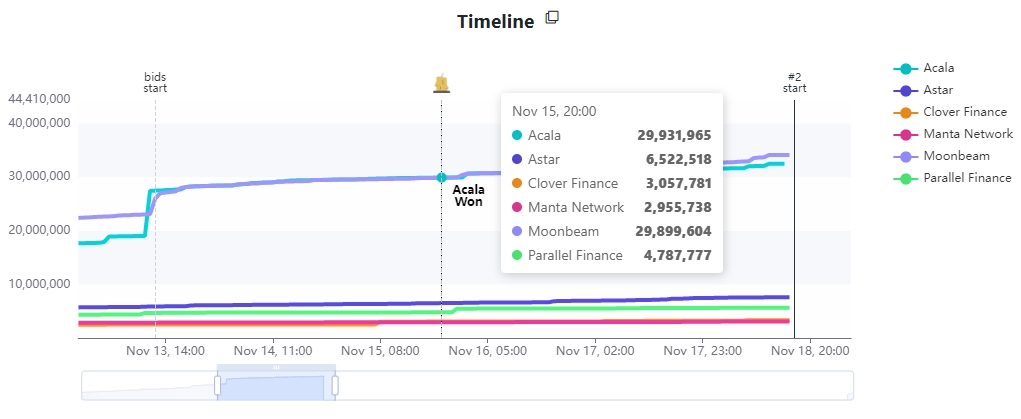Viewport: 1021px width, 419px height.
Task: Click the copy icon beside the Timeline title
Action: 552,18
